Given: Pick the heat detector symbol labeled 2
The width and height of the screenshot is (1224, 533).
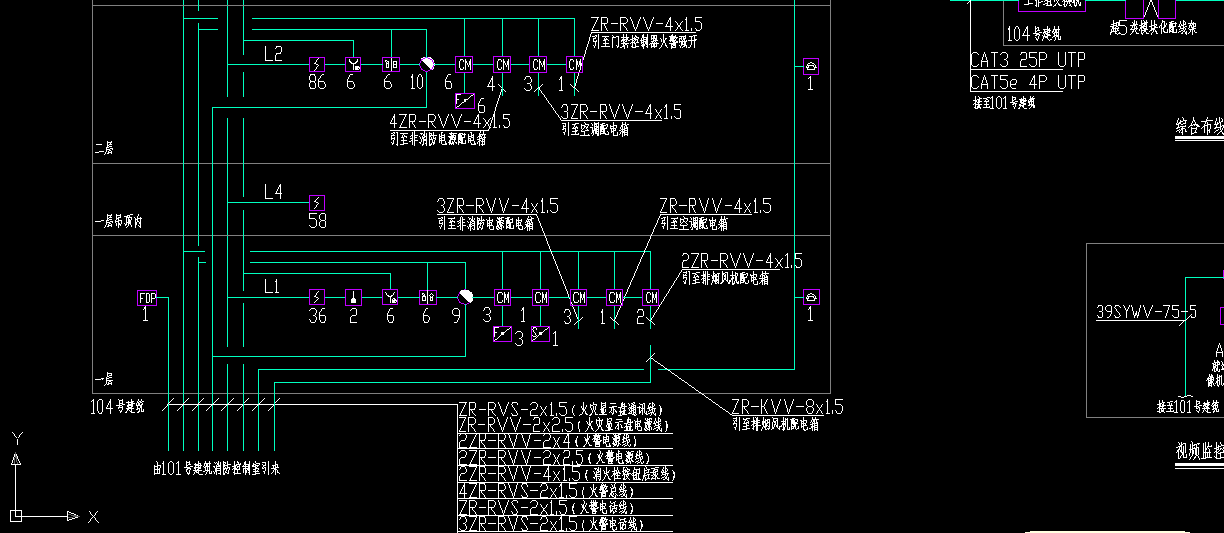Looking at the screenshot, I should point(352,298).
